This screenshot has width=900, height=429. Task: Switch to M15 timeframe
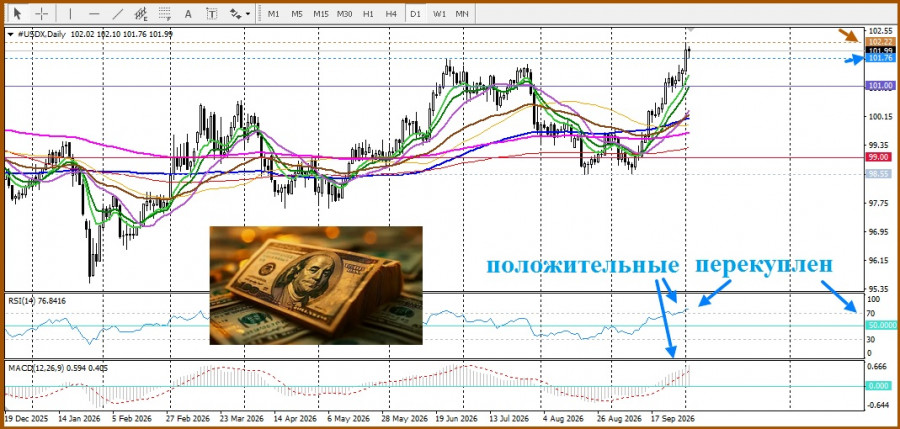[320, 13]
